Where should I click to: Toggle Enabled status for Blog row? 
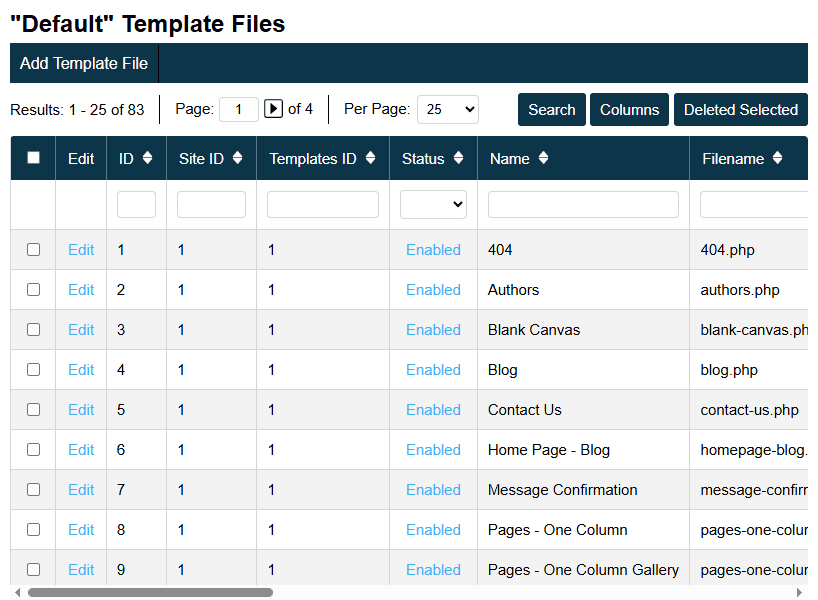pos(433,370)
